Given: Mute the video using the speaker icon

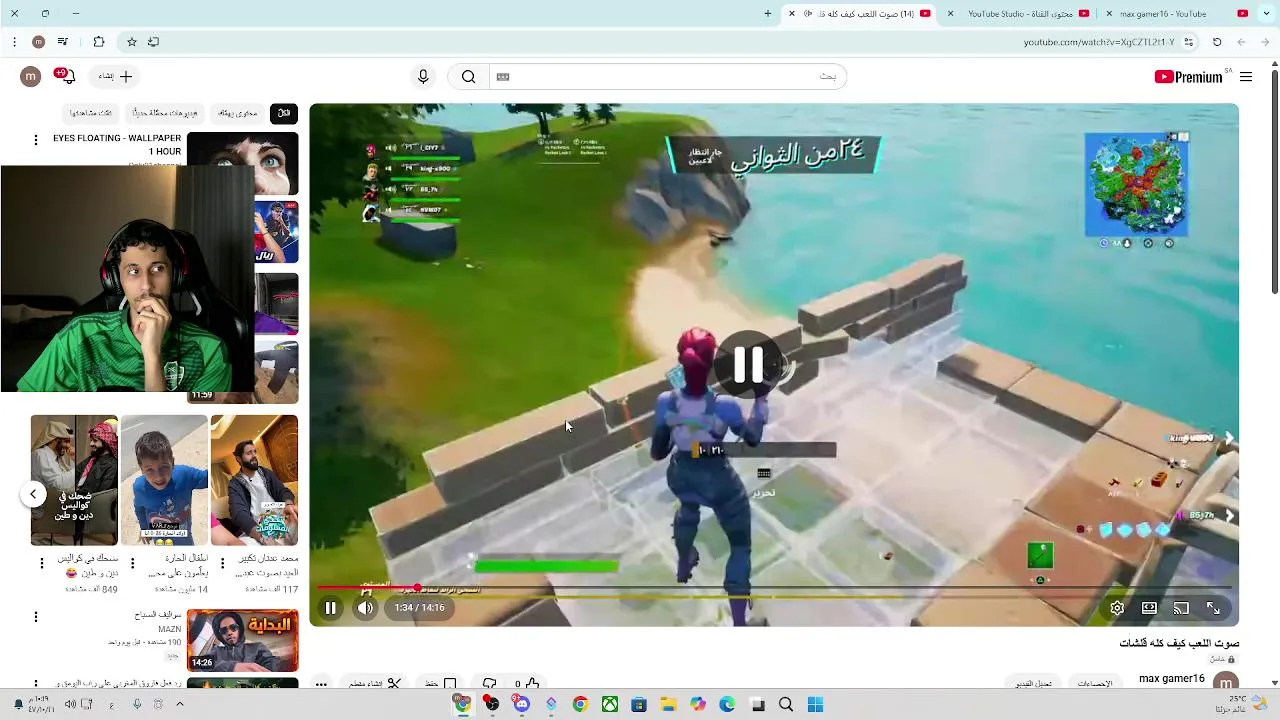Looking at the screenshot, I should pos(365,608).
